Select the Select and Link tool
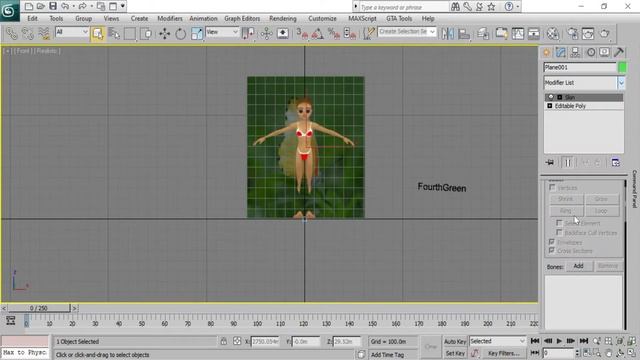The width and height of the screenshot is (640, 360). (12, 33)
